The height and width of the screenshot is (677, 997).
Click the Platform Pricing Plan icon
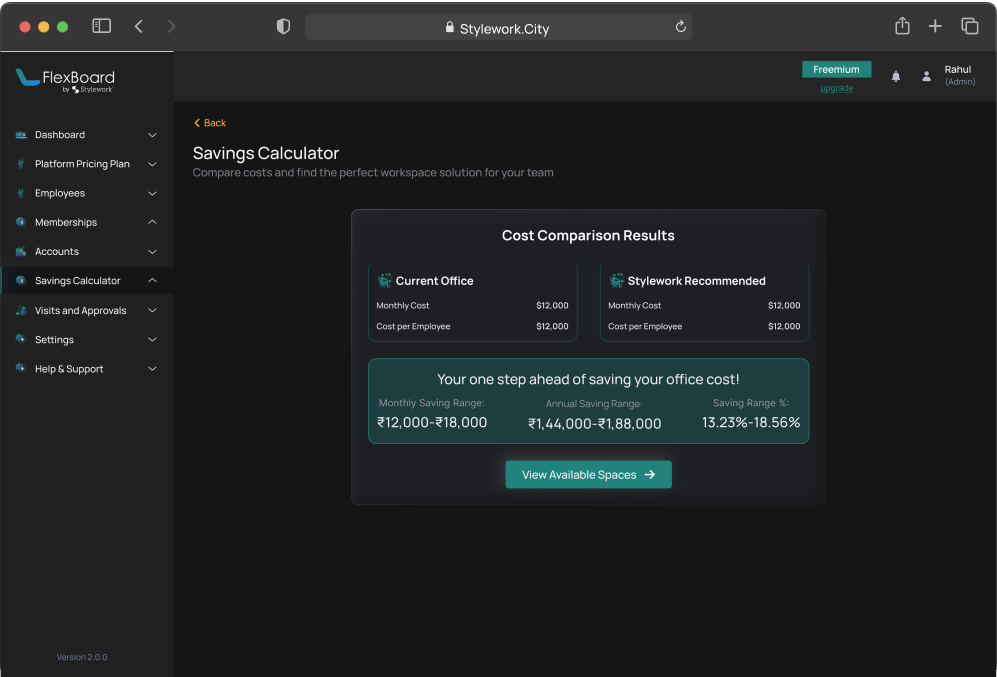click(x=21, y=164)
